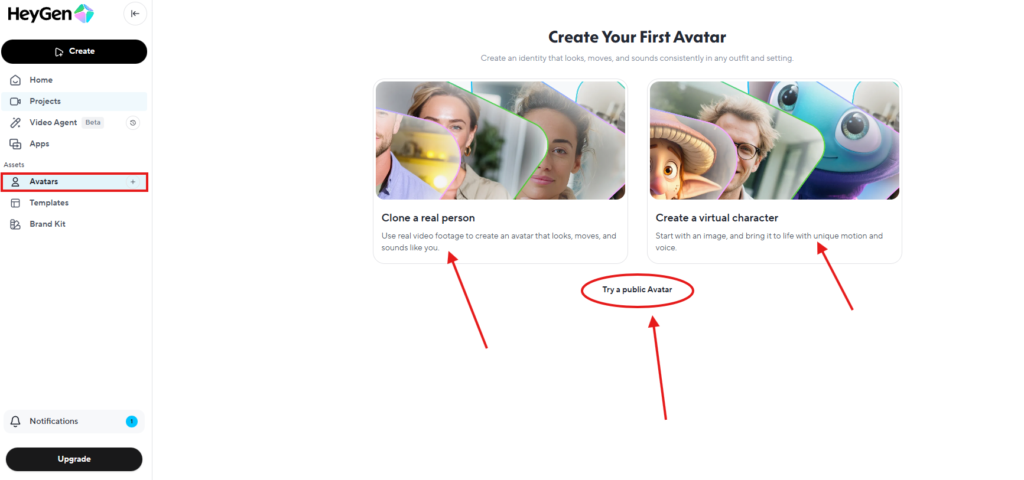This screenshot has width=1024, height=480.
Task: Click the Templates layout icon
Action: [16, 203]
